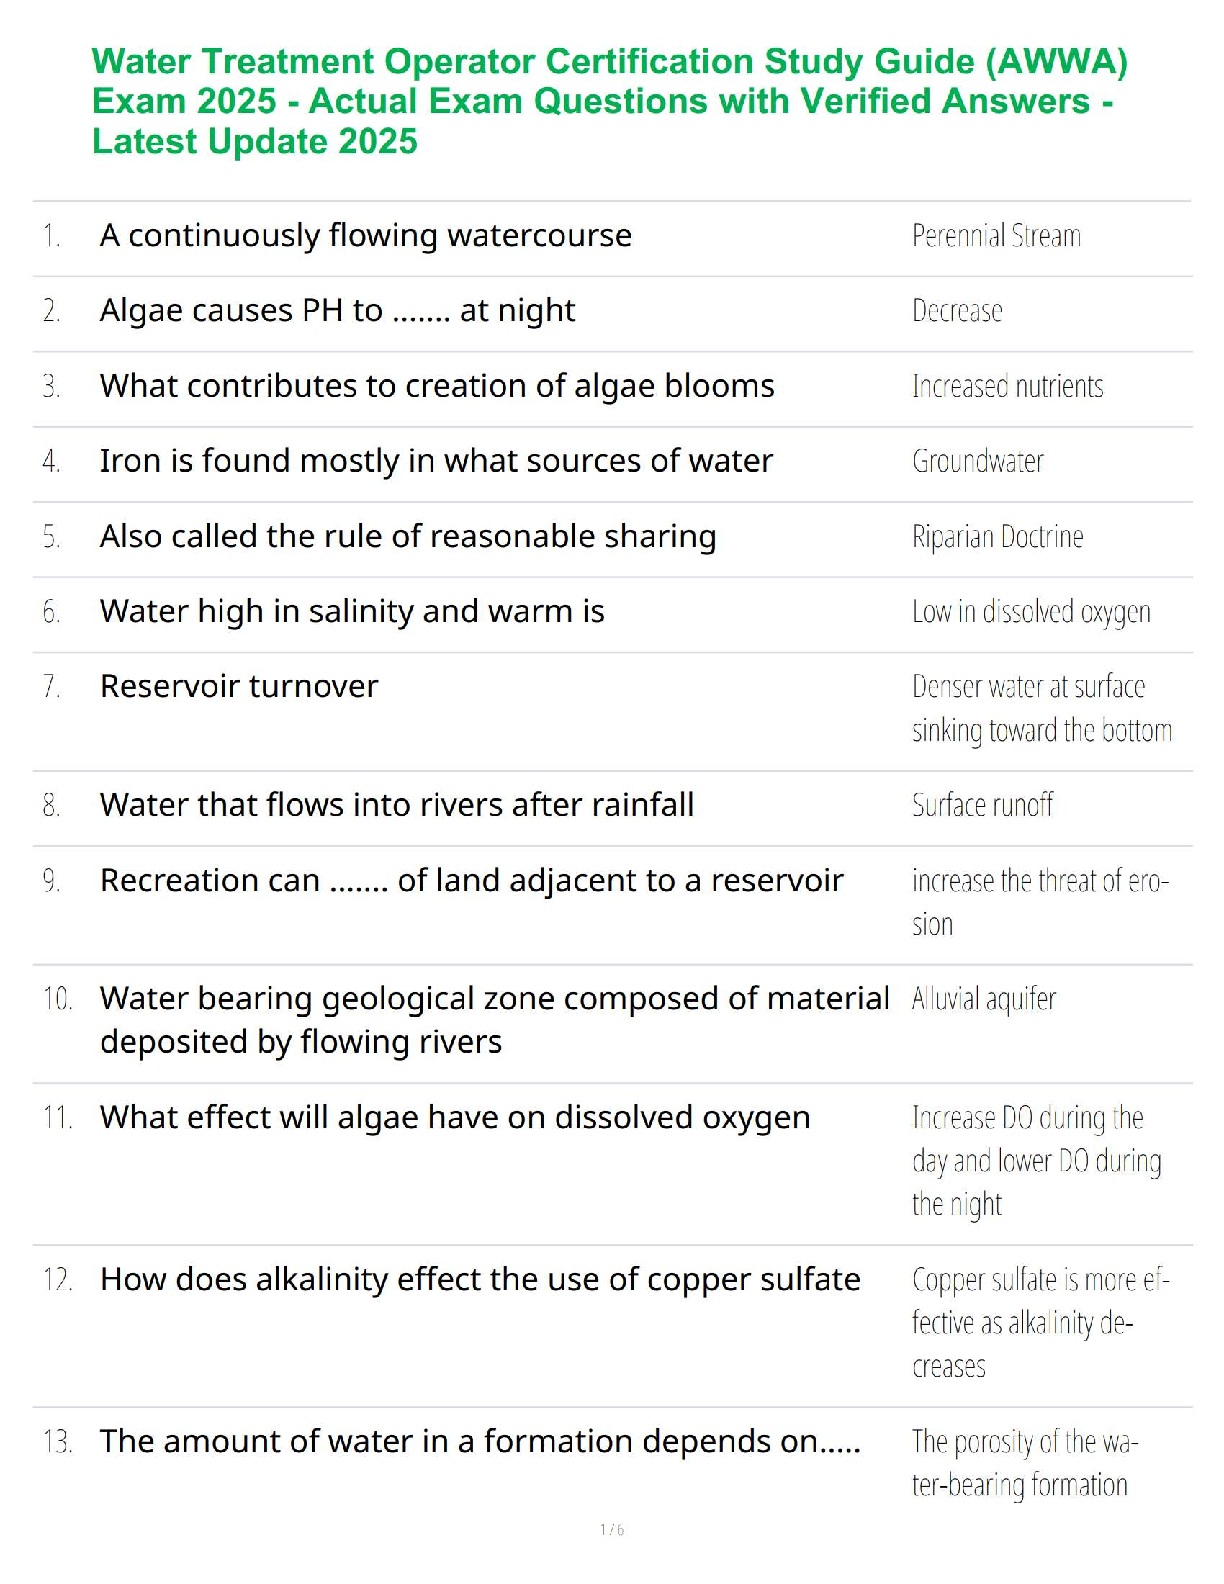Click the question about alkalinity and copper sulfate

click(x=480, y=1280)
